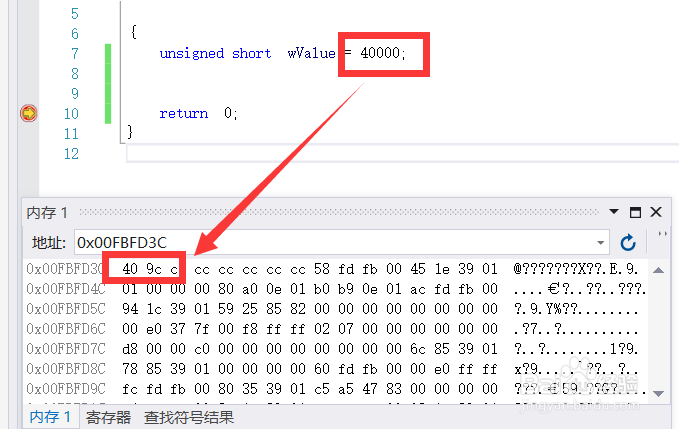Open the Memory 1 window options dropdown arrow

(x=614, y=212)
